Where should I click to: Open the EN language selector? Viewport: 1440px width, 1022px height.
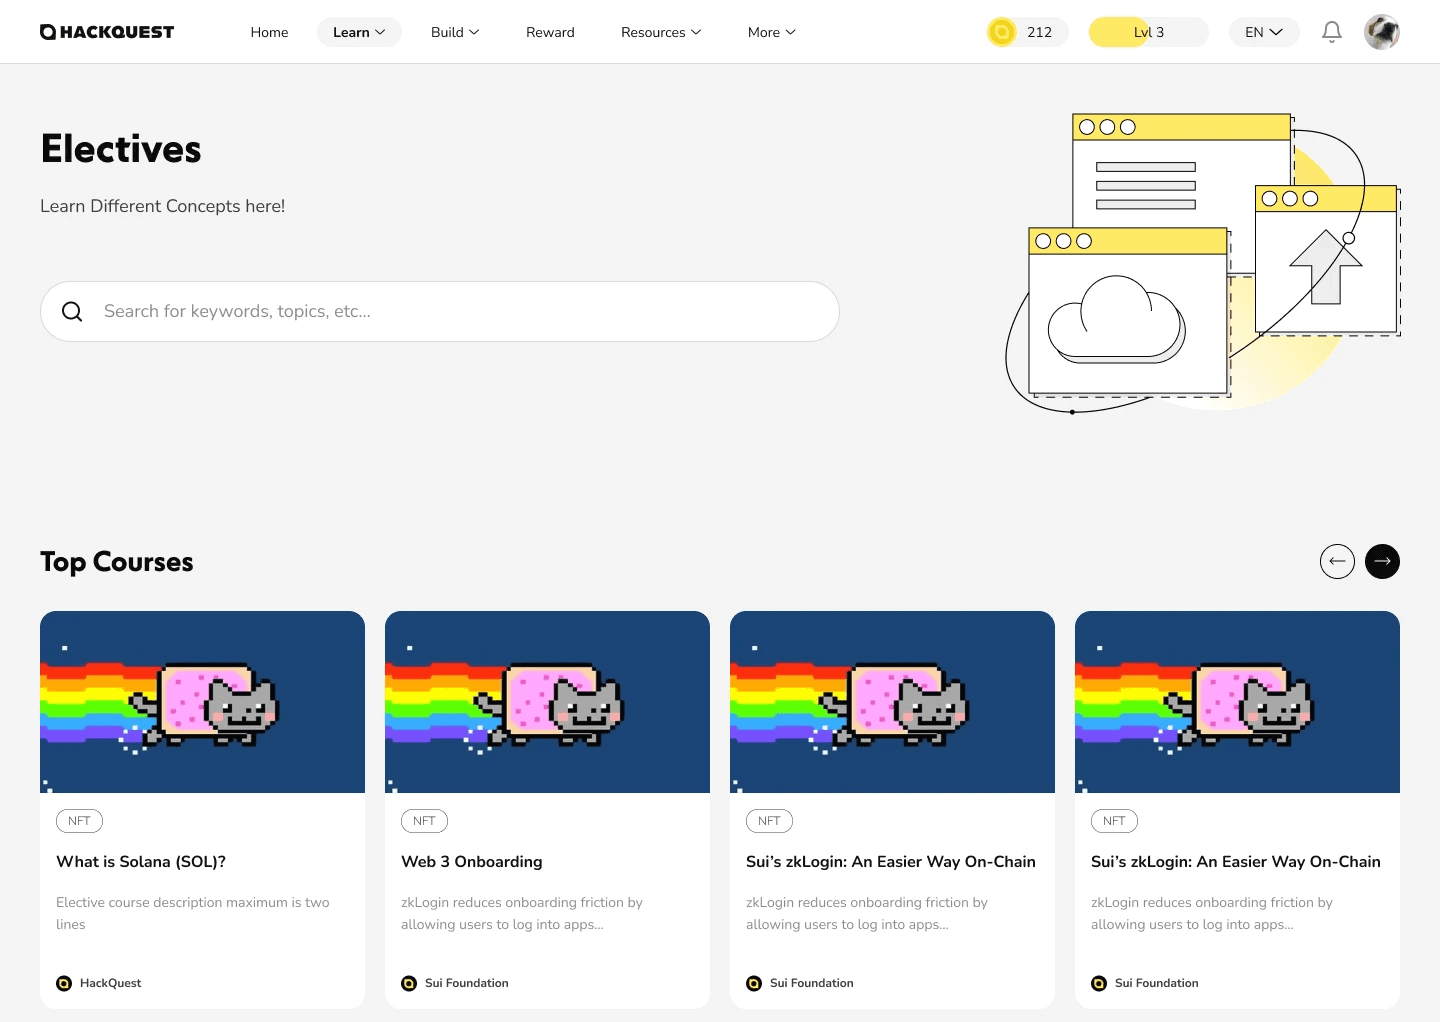point(1264,32)
